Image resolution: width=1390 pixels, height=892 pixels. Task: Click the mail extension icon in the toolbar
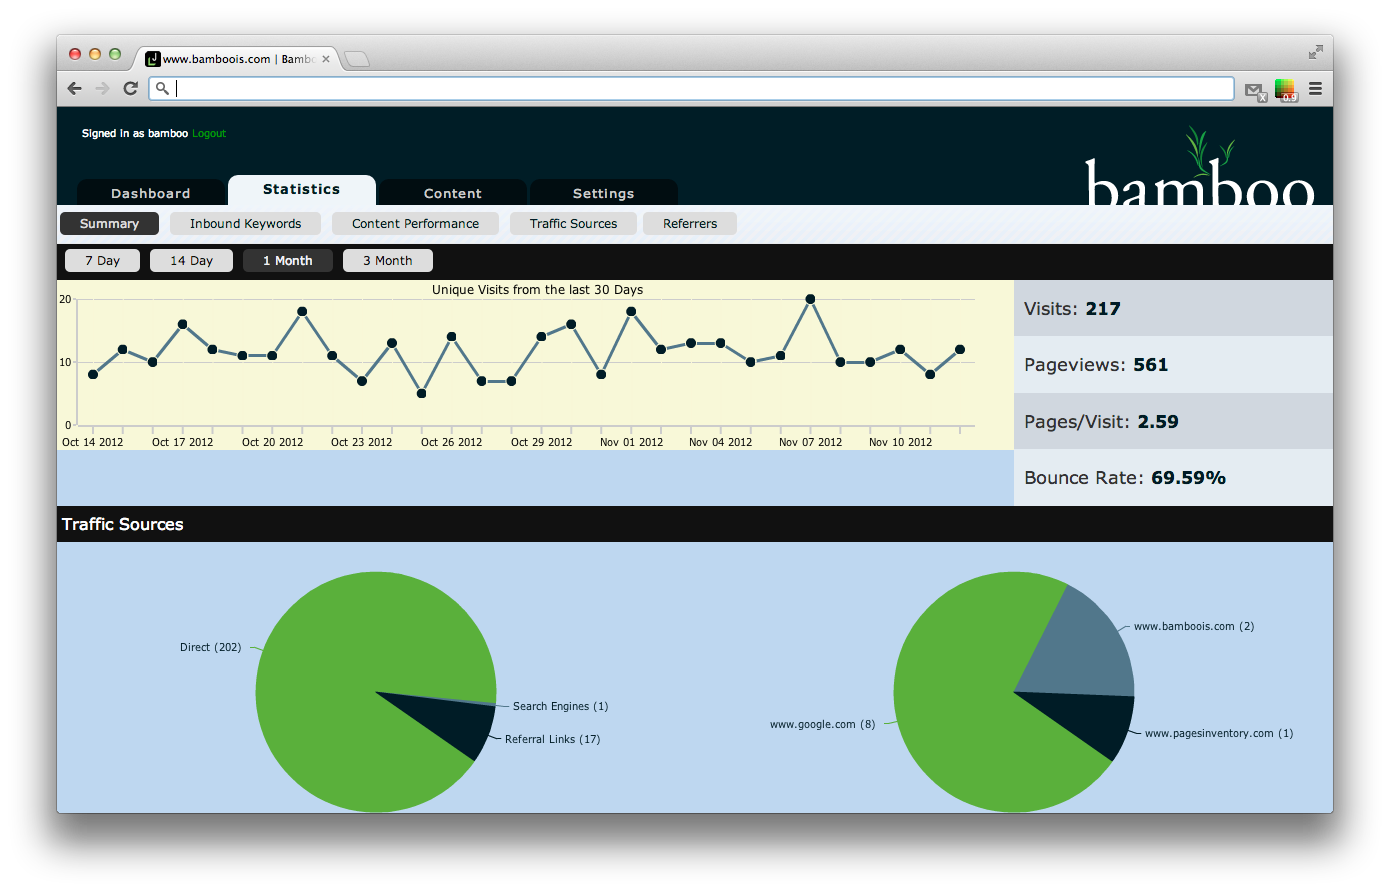(1256, 89)
